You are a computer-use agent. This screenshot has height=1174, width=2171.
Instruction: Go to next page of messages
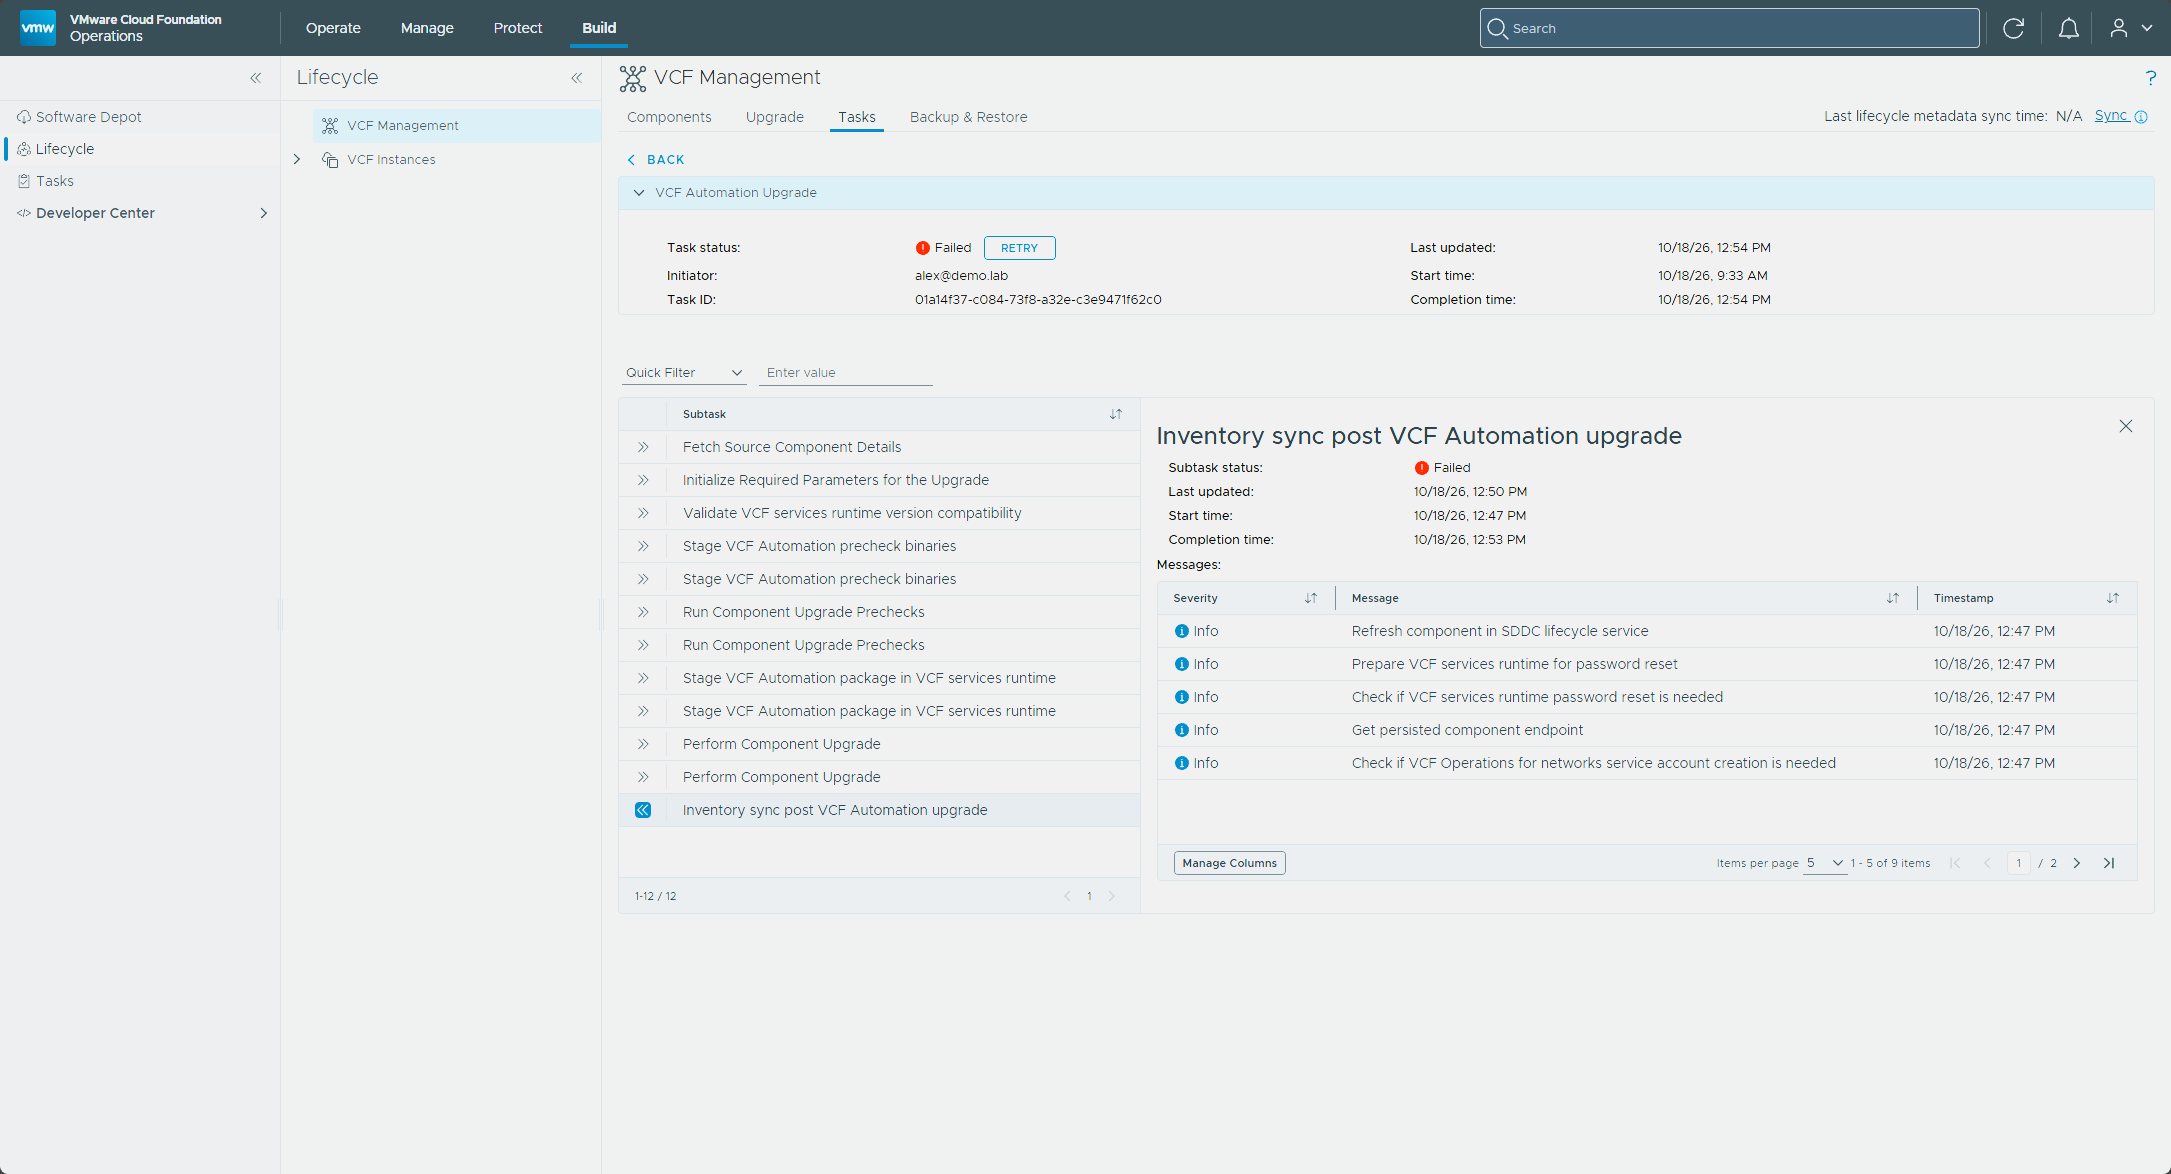tap(2077, 863)
